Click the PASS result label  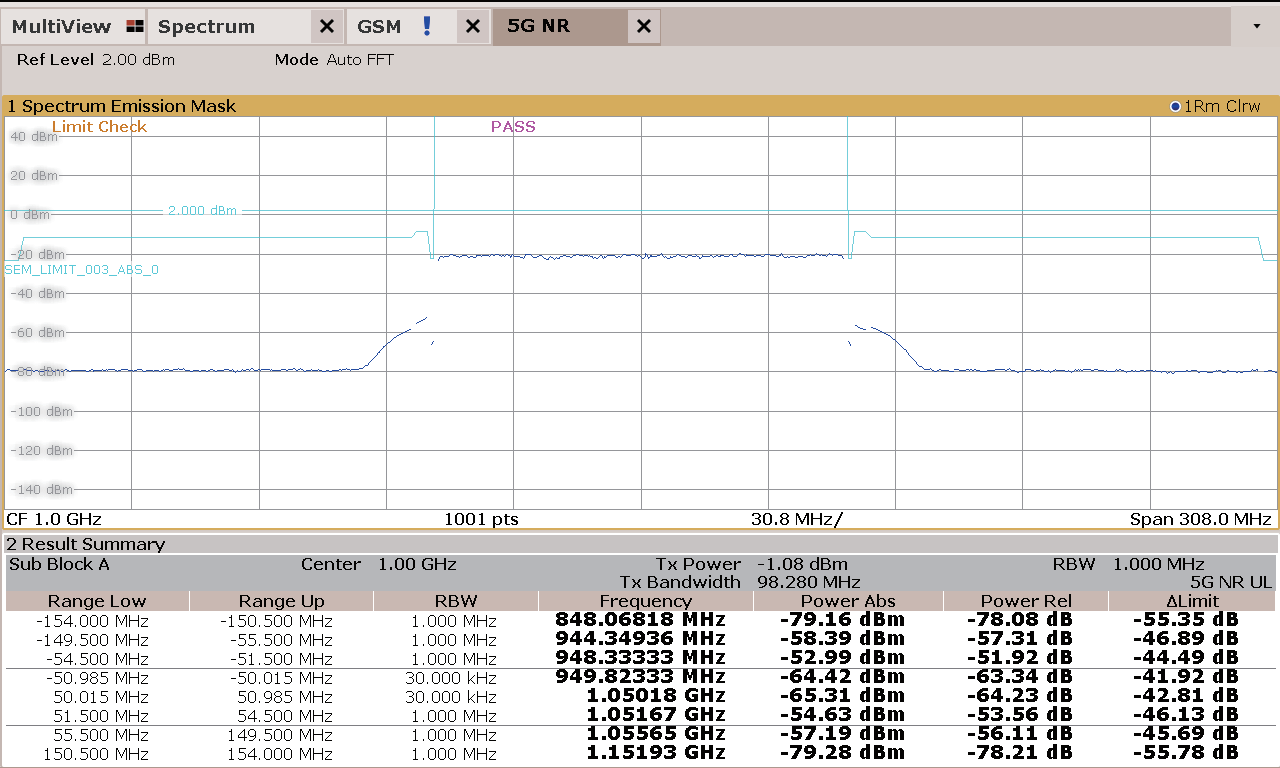tap(513, 127)
